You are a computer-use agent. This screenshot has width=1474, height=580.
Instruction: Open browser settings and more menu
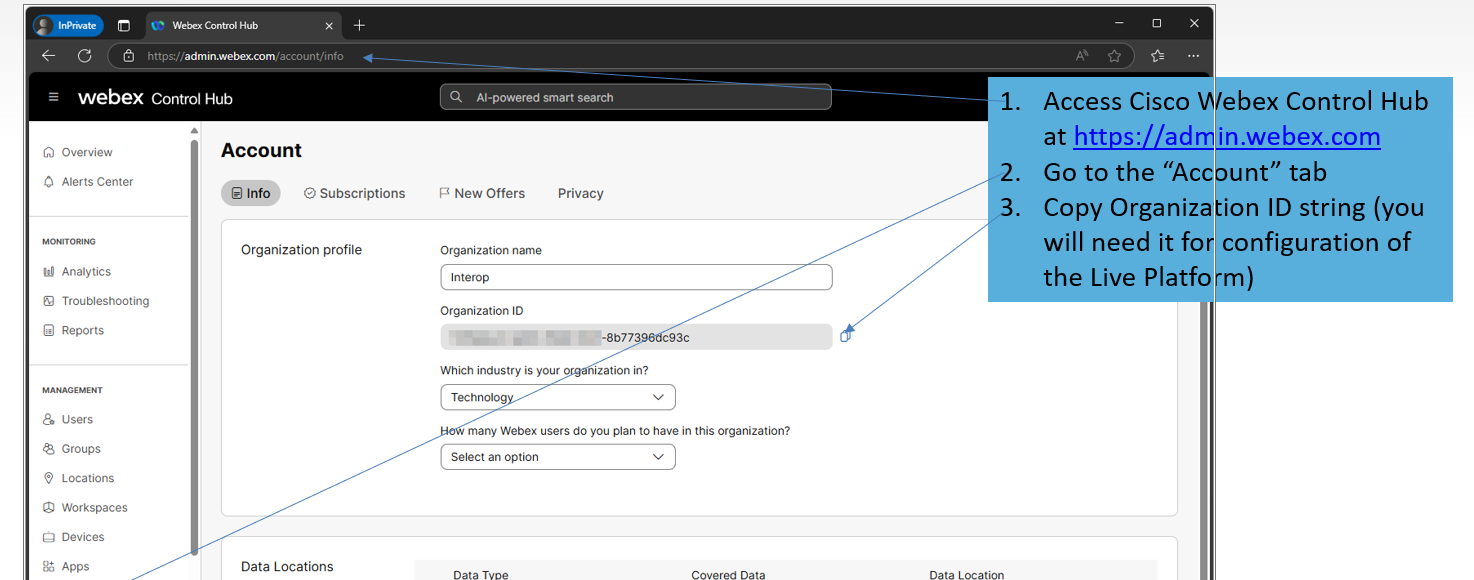point(1193,56)
